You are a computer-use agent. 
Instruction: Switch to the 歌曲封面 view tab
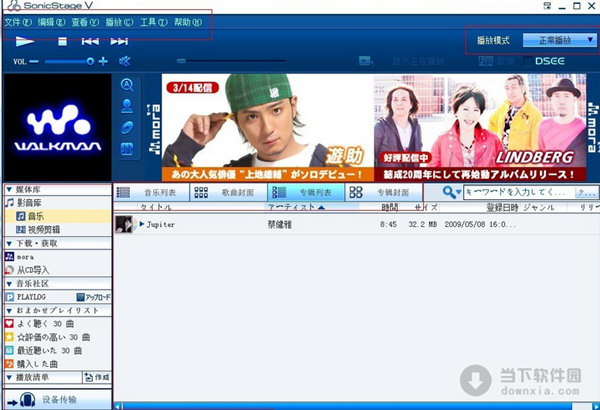pyautogui.click(x=228, y=192)
